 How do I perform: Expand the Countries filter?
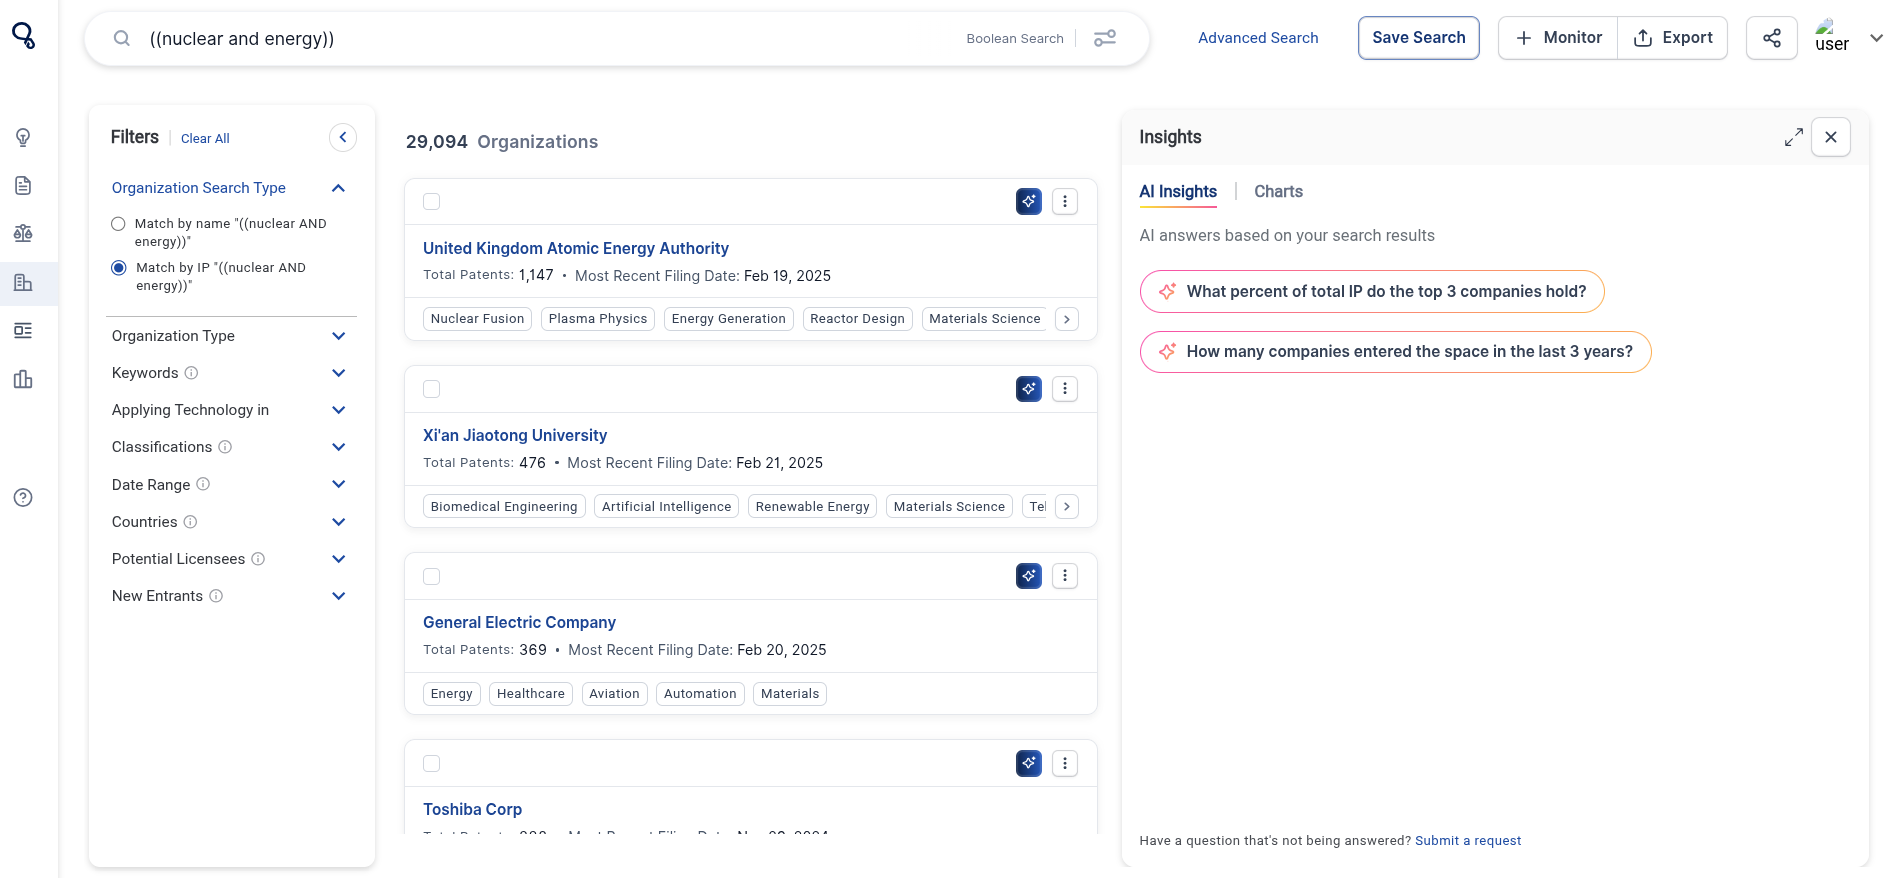[338, 522]
